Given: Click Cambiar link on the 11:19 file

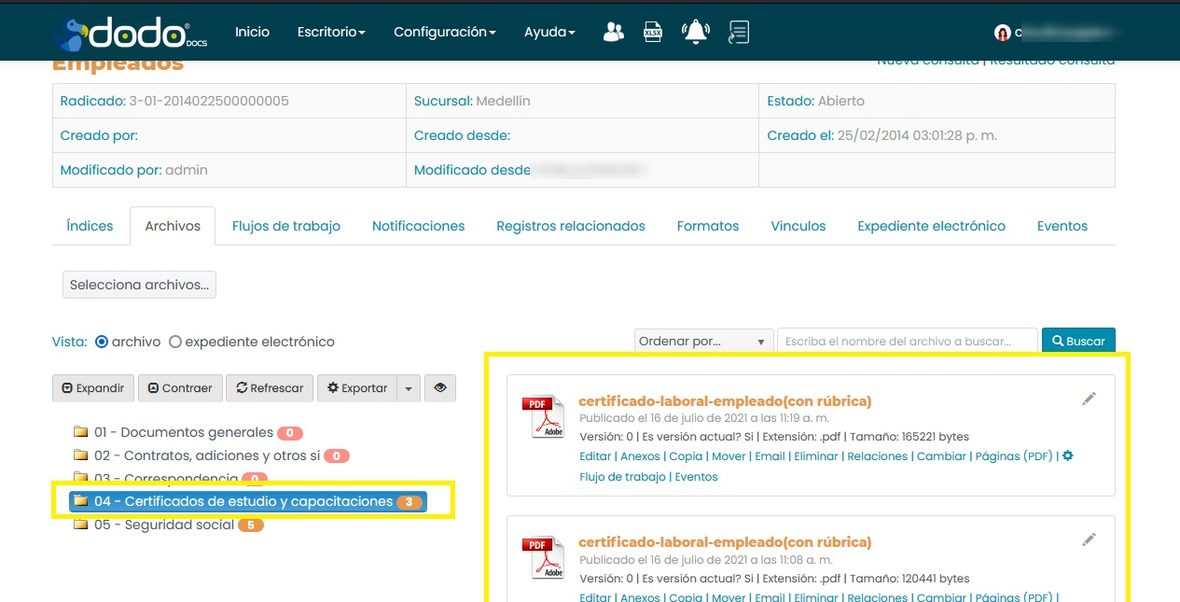Looking at the screenshot, I should [x=941, y=456].
